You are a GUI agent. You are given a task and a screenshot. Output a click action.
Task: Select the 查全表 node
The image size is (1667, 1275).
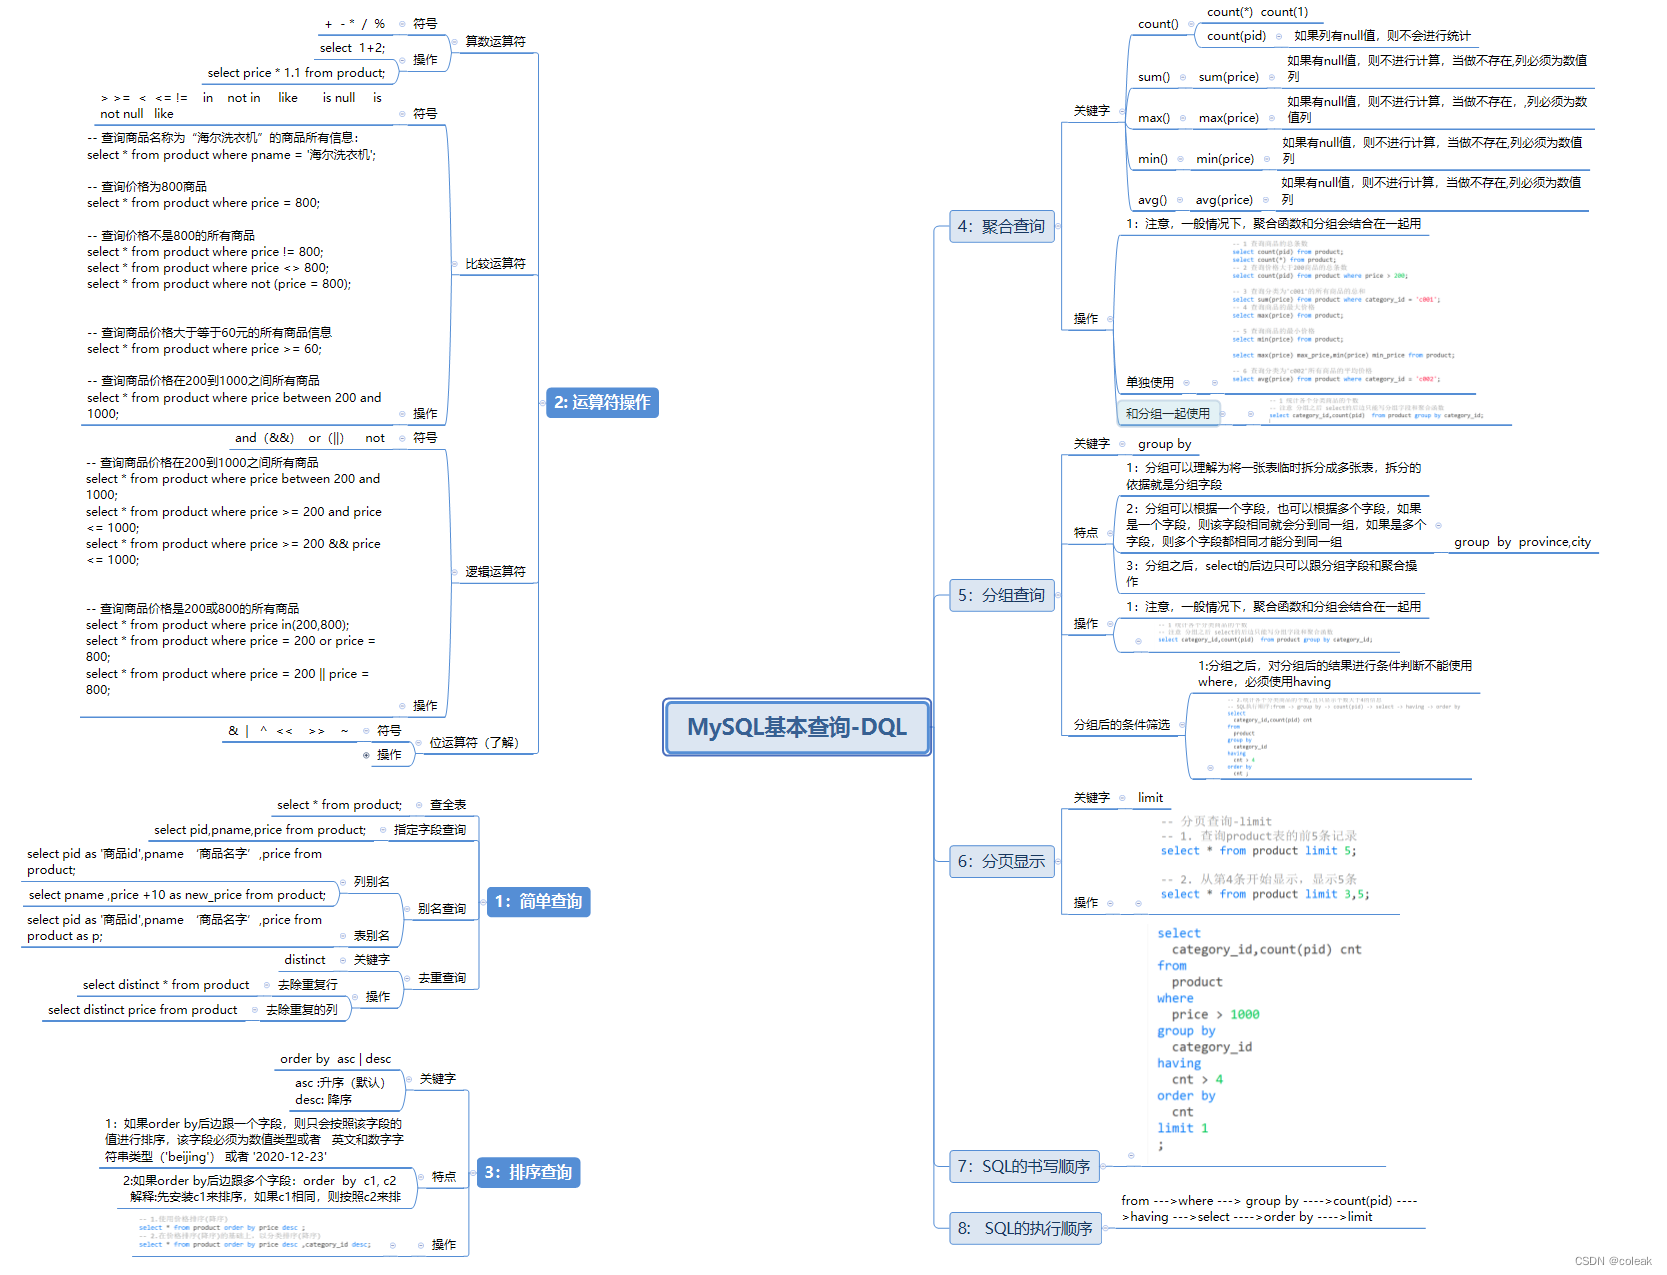pos(448,805)
